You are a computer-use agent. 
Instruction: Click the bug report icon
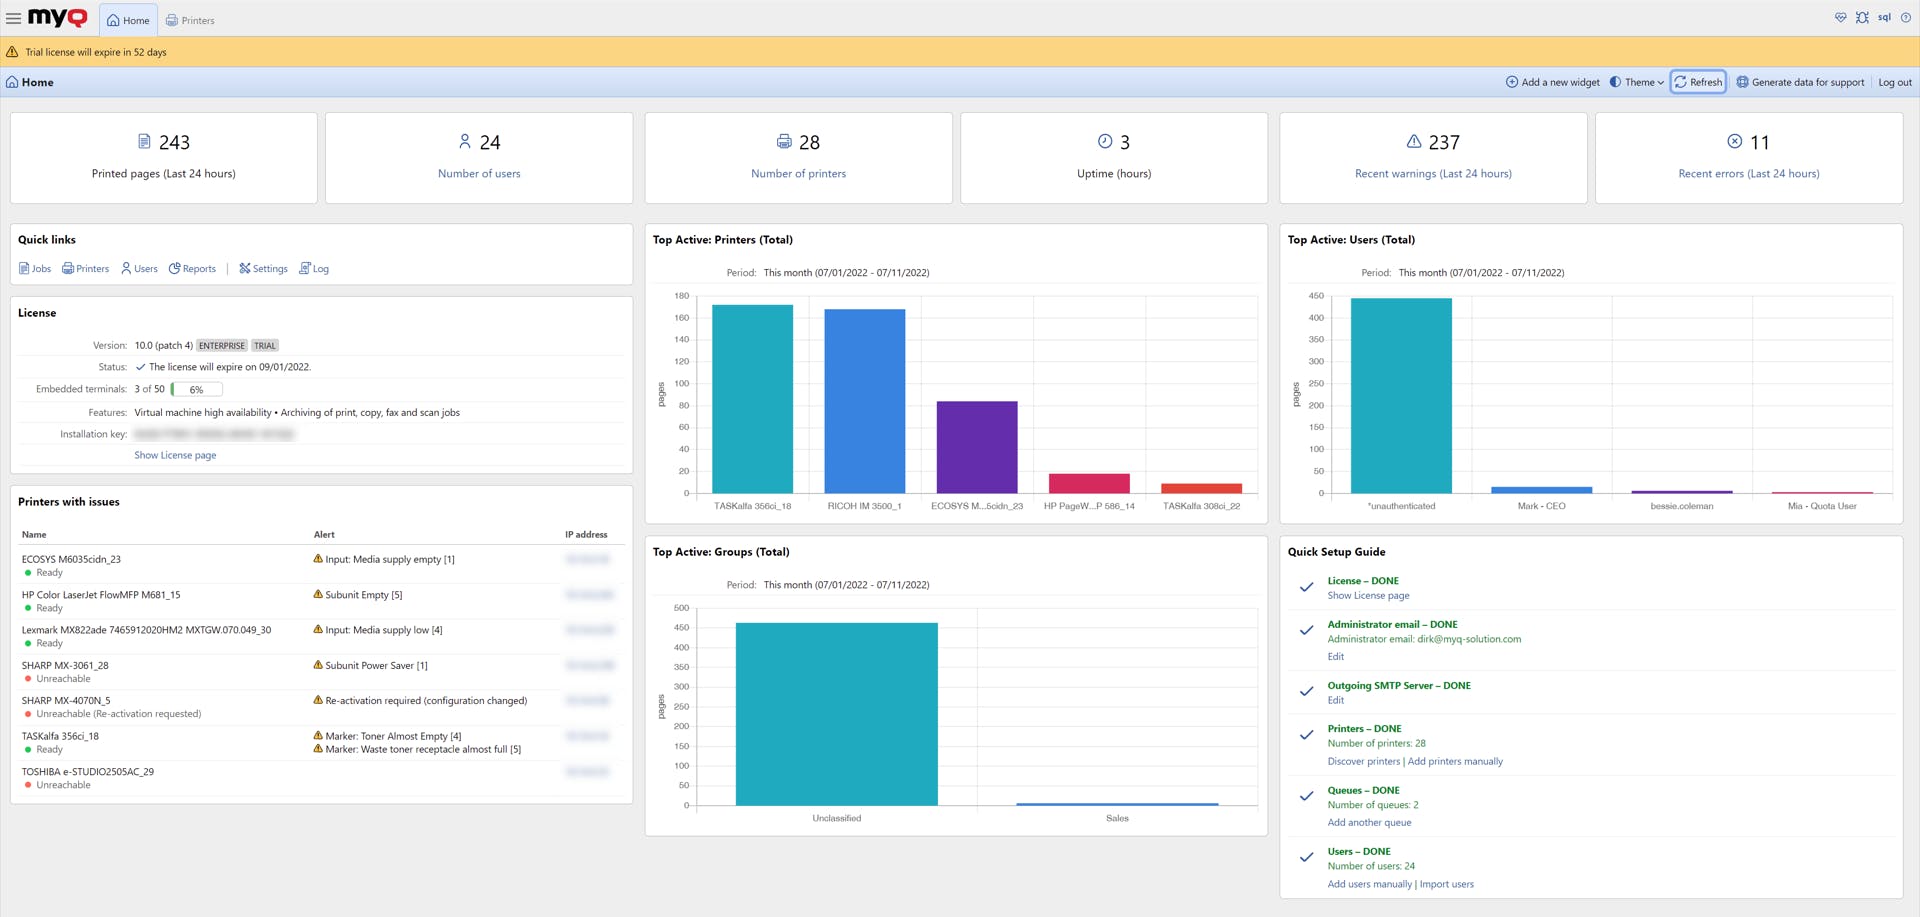coord(1862,18)
